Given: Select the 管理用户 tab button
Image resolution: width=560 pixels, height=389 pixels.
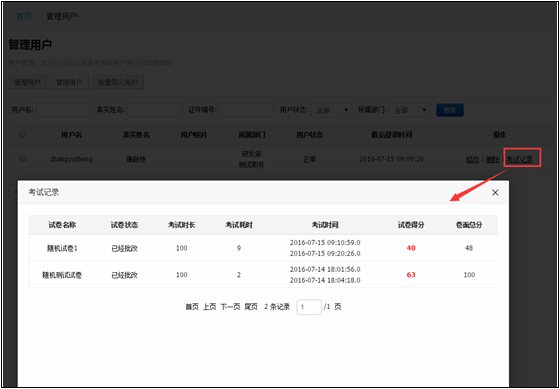Looking at the screenshot, I should click(69, 83).
